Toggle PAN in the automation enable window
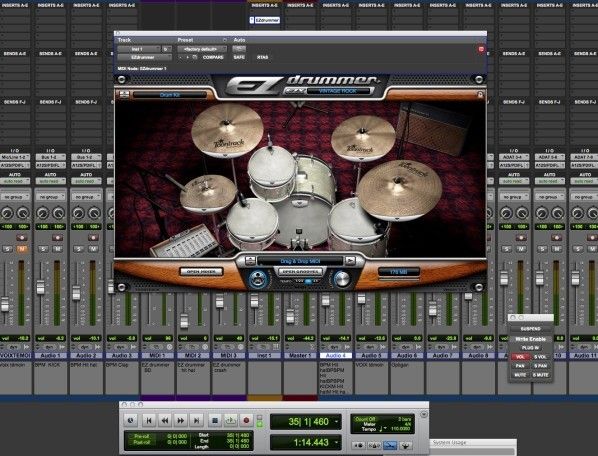 click(x=520, y=366)
